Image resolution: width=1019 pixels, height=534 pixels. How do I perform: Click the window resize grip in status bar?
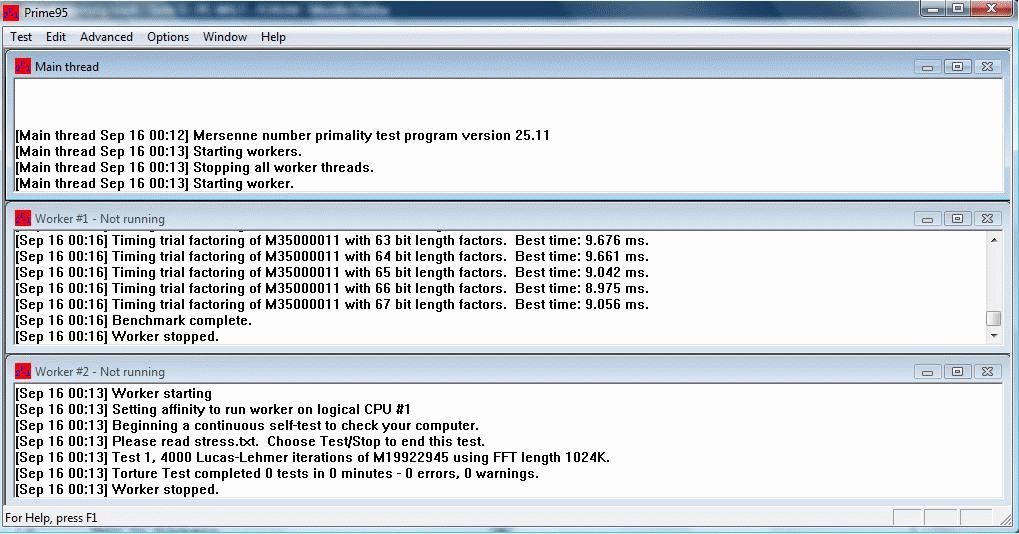tap(1006, 518)
